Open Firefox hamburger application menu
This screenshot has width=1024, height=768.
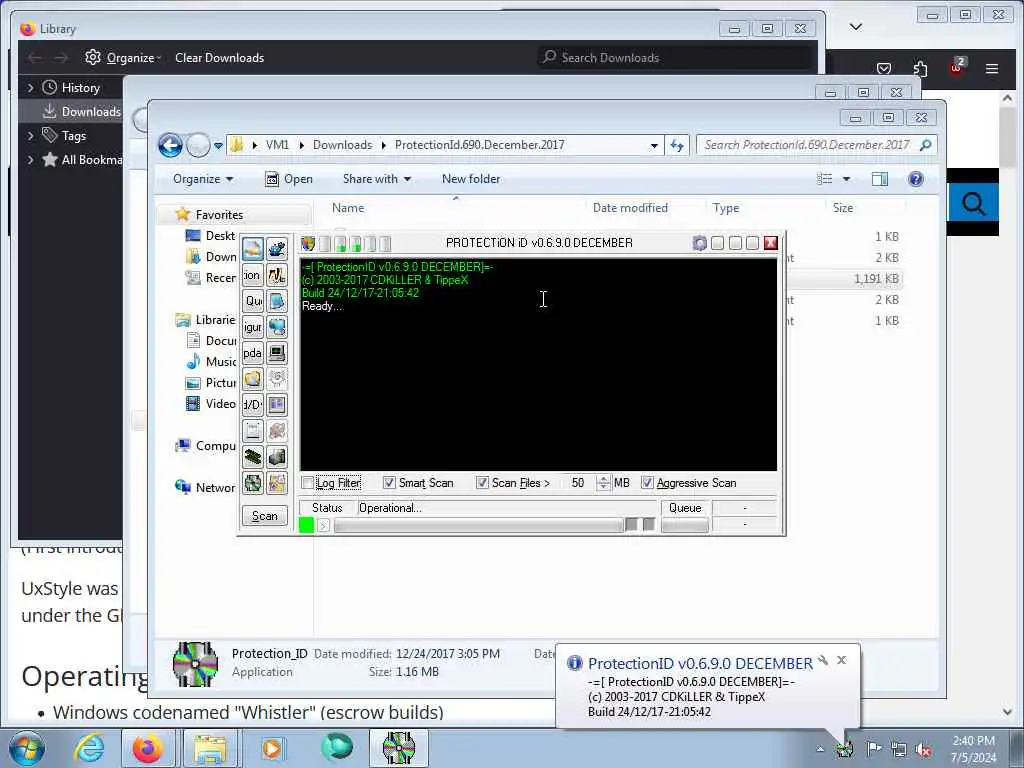(x=991, y=69)
